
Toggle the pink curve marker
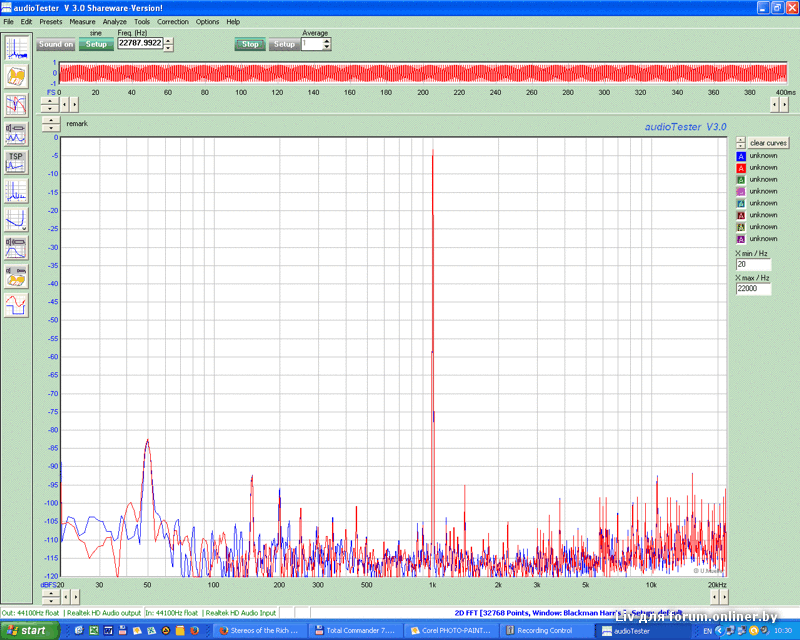click(741, 191)
